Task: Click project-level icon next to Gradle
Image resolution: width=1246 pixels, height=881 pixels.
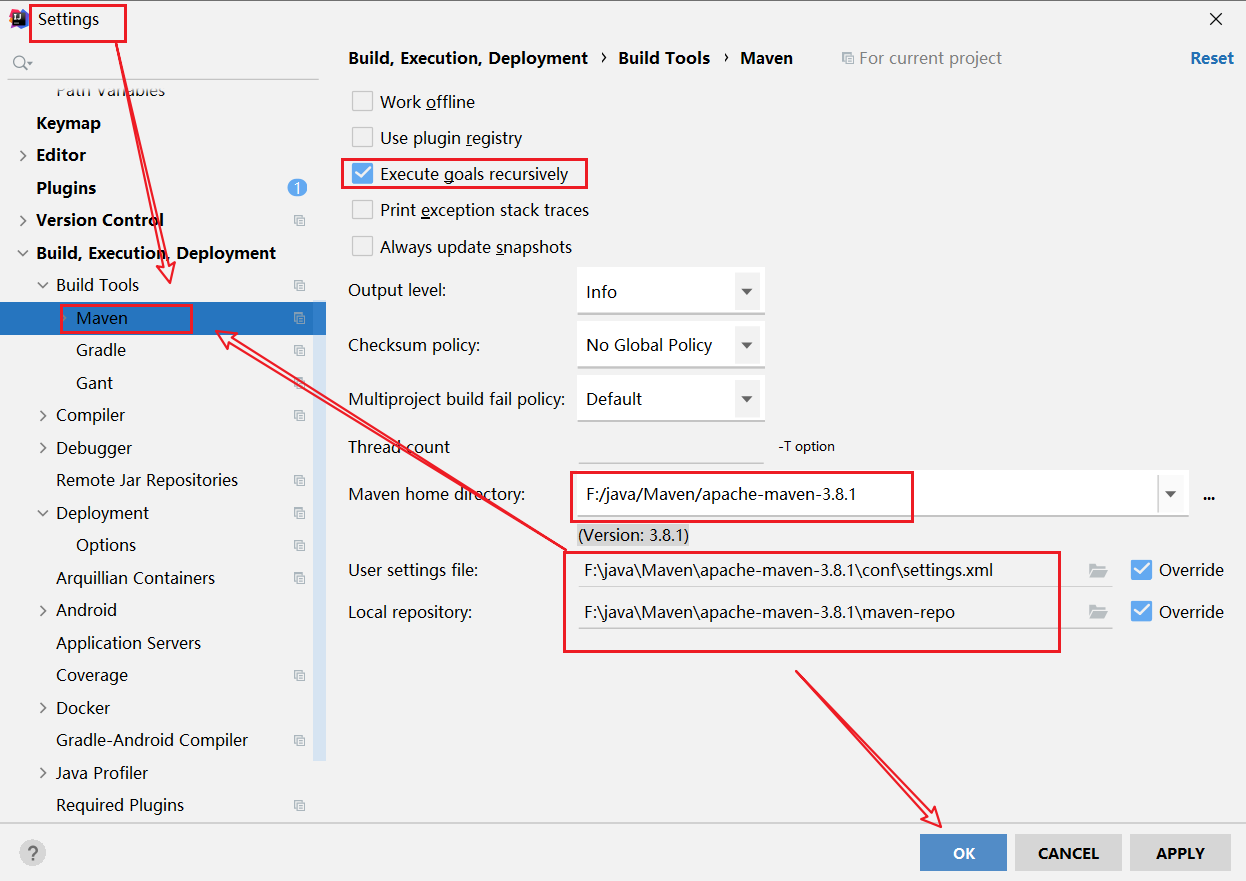Action: [x=299, y=350]
